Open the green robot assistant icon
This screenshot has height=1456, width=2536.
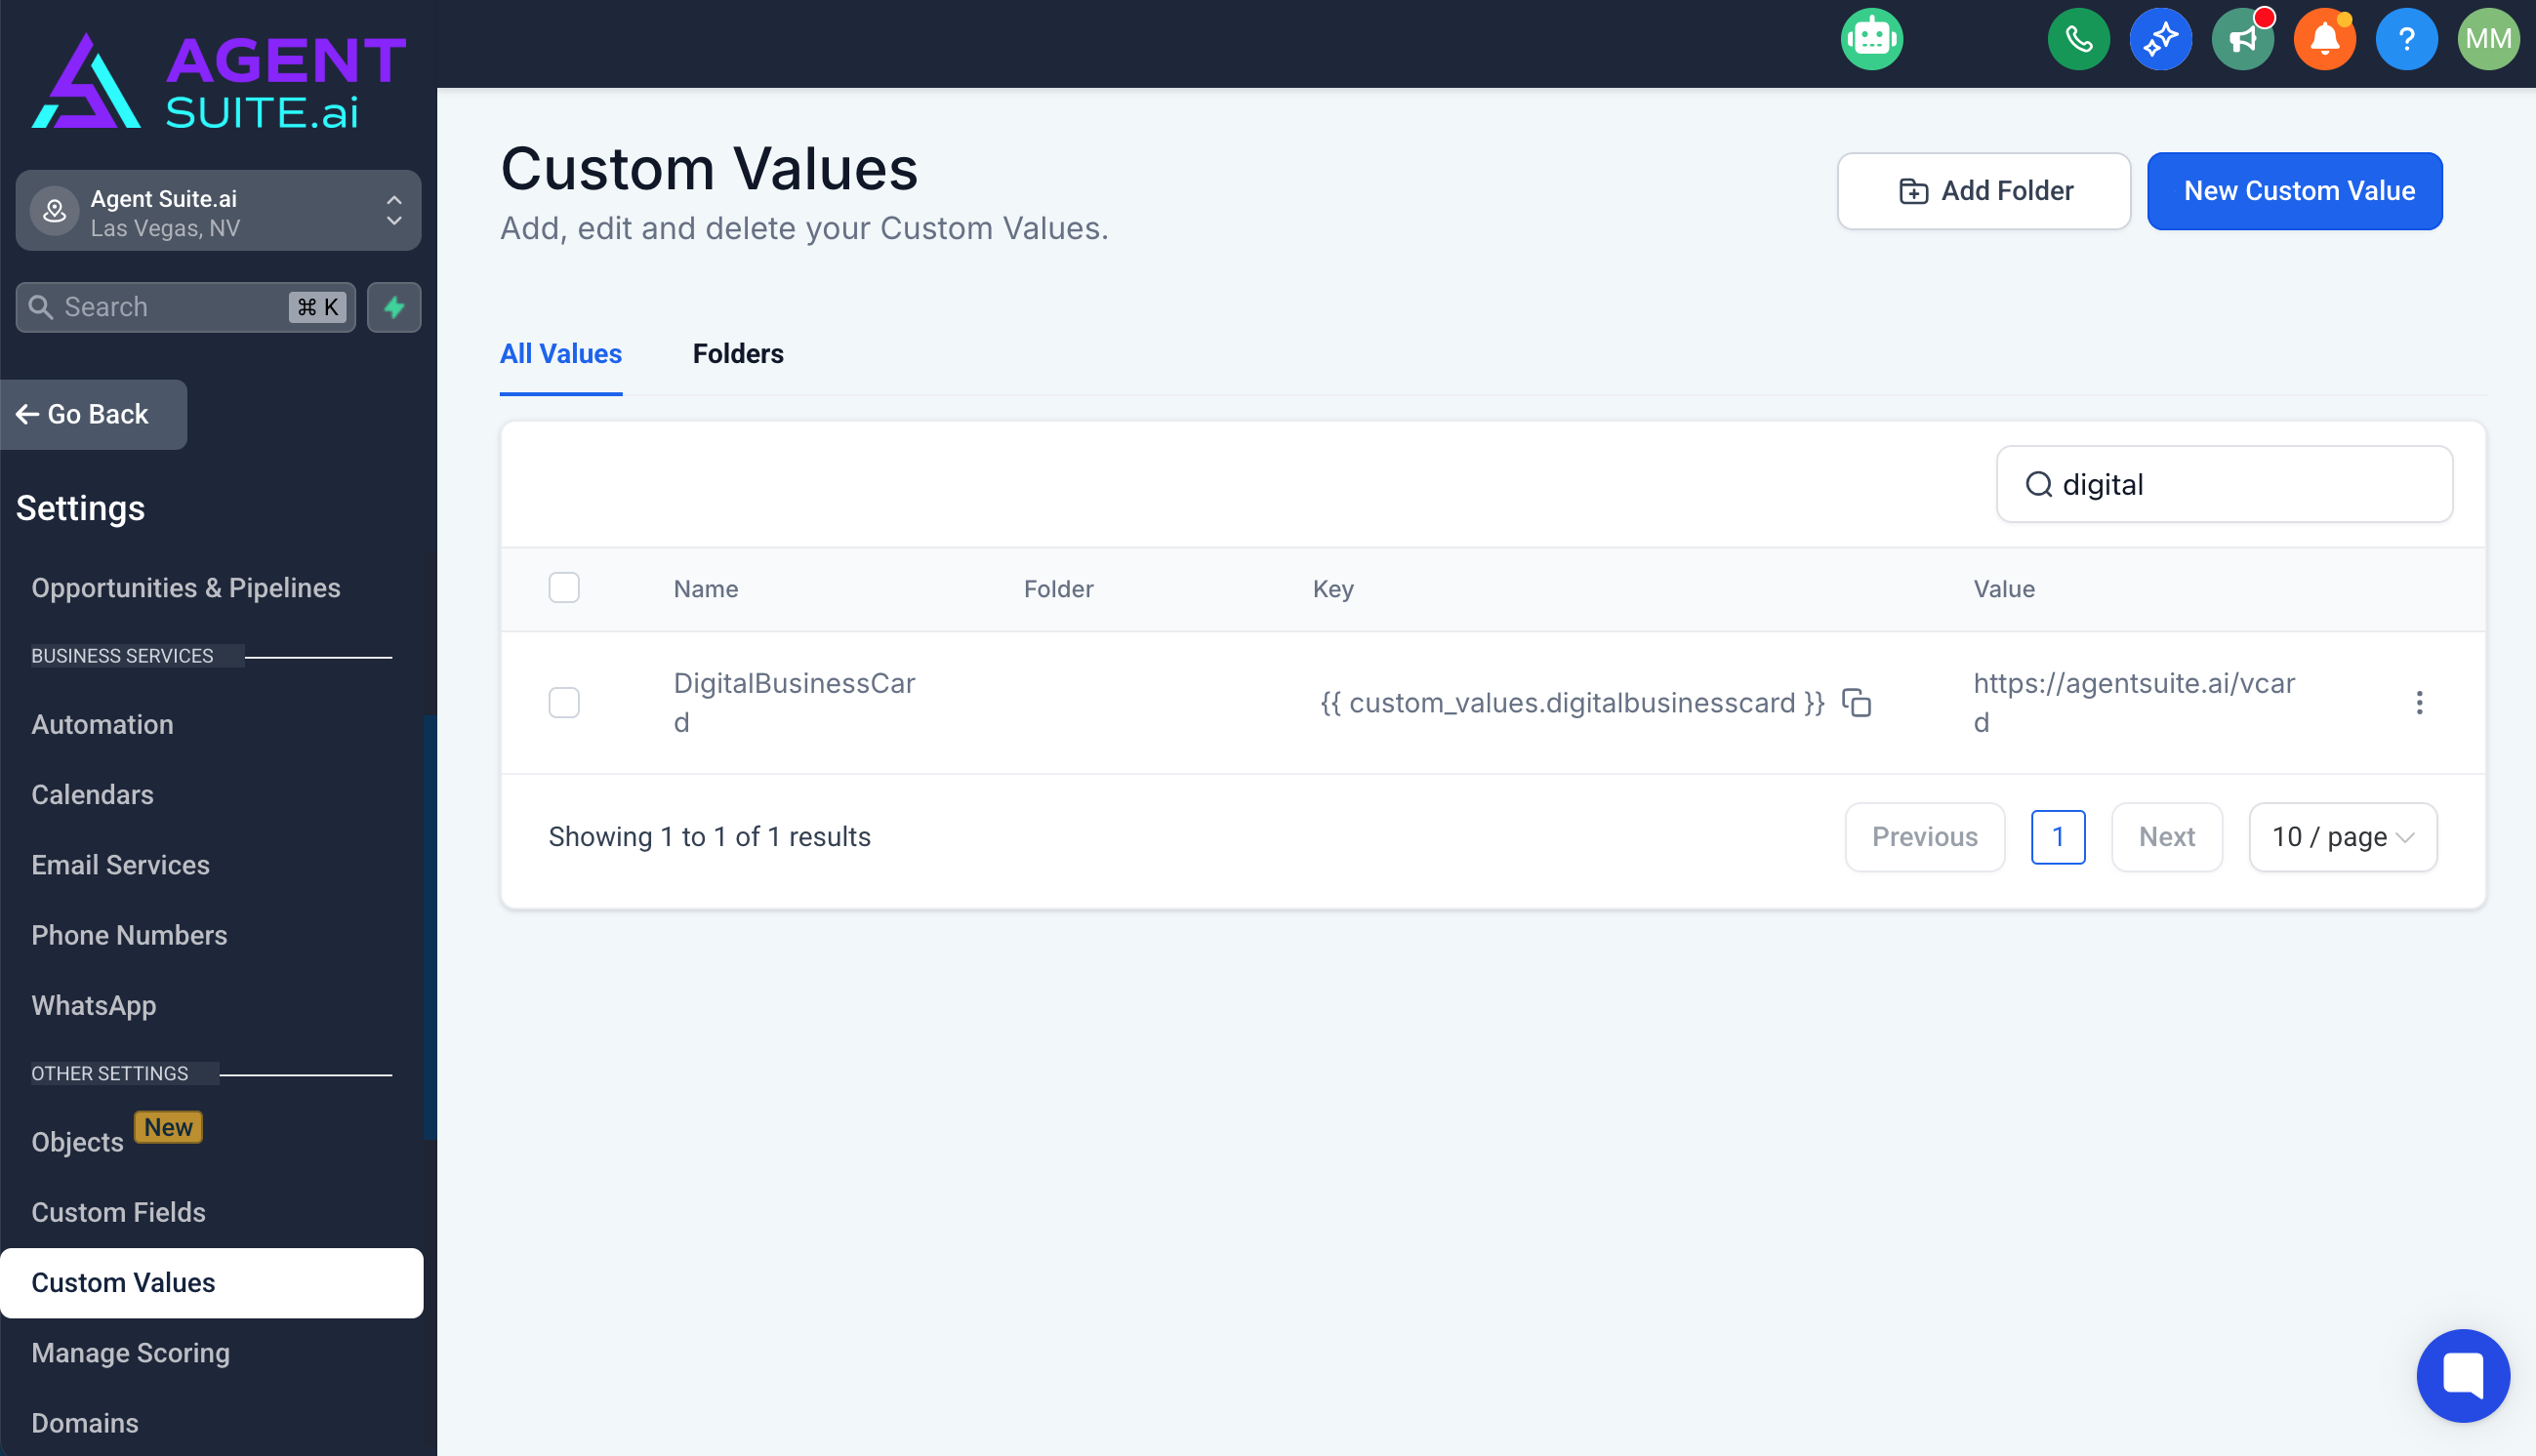(1871, 40)
